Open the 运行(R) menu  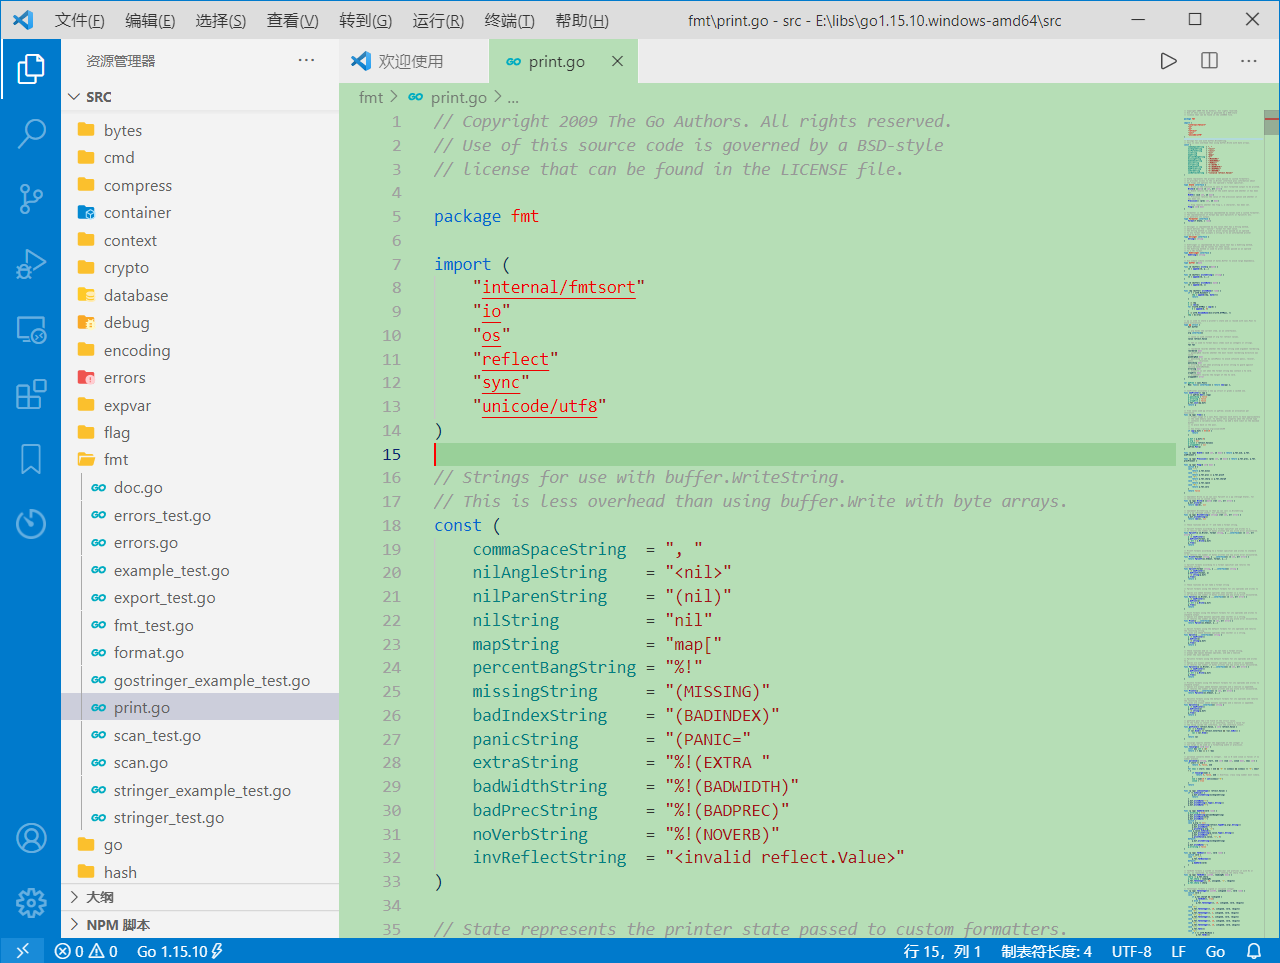point(438,20)
